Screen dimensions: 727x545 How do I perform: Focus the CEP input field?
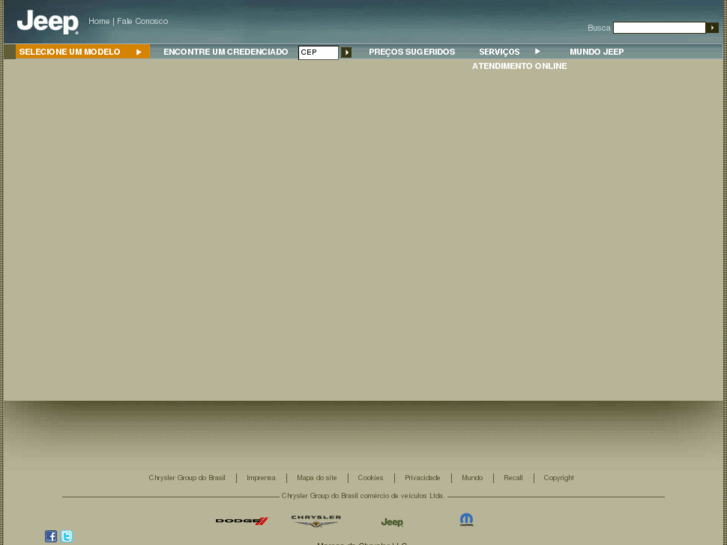click(319, 52)
